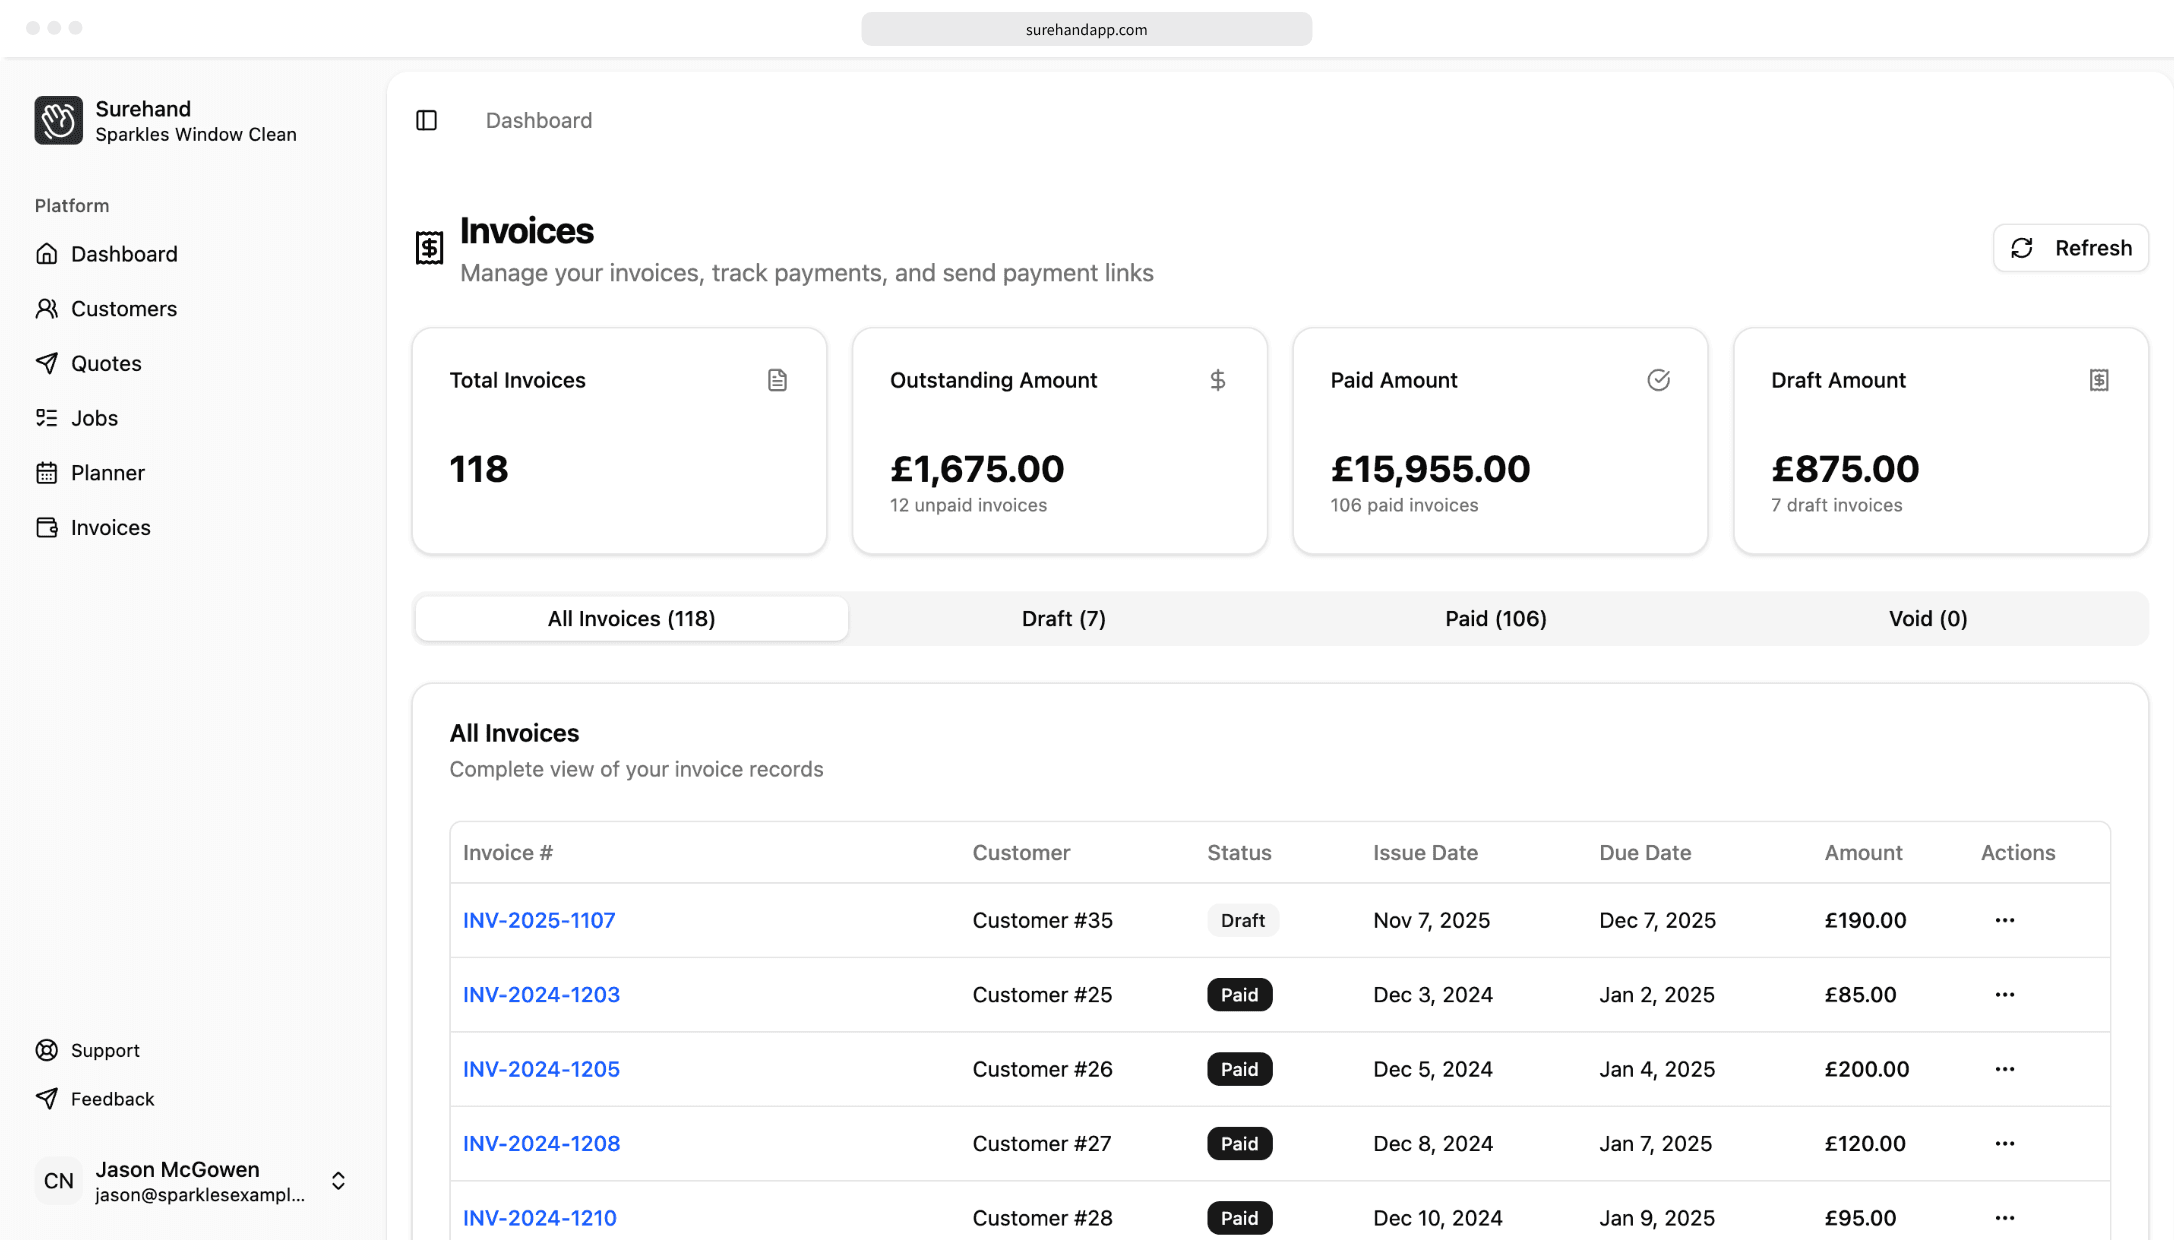The width and height of the screenshot is (2174, 1240).
Task: Click Feedback in sidebar footer
Action: (x=112, y=1099)
